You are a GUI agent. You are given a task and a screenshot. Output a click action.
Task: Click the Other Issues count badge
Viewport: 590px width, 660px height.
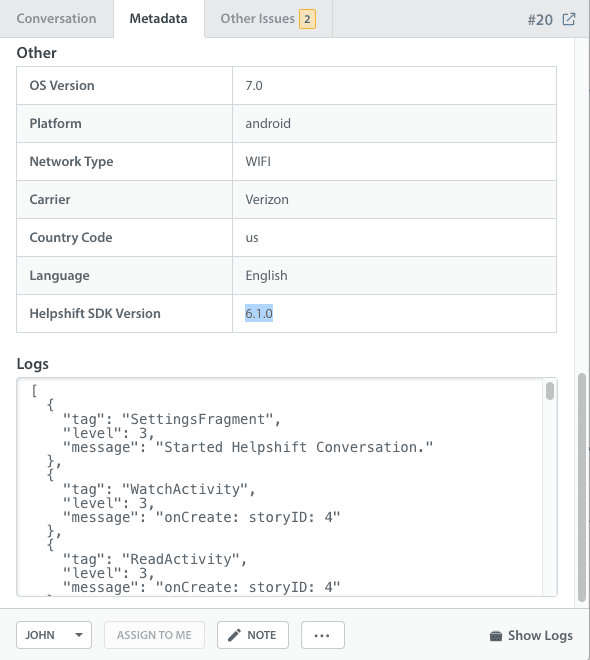(307, 19)
